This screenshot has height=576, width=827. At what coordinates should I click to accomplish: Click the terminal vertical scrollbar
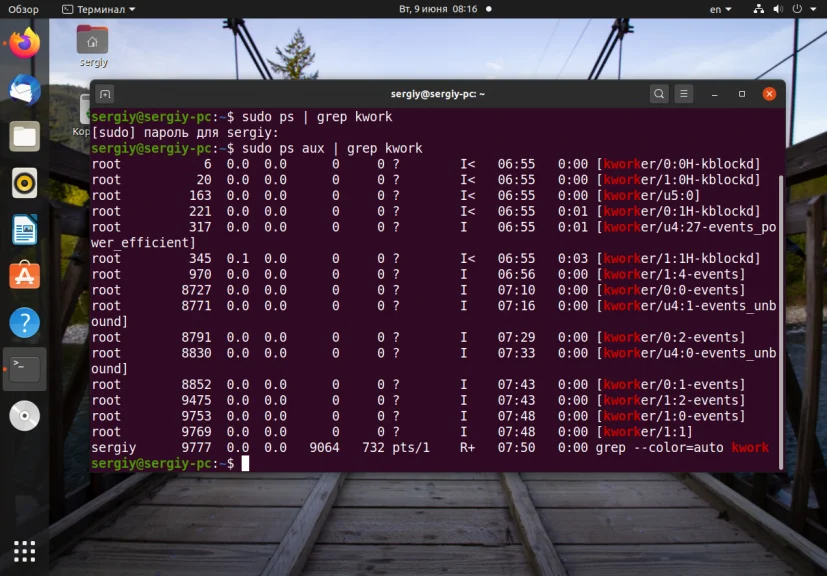click(781, 322)
